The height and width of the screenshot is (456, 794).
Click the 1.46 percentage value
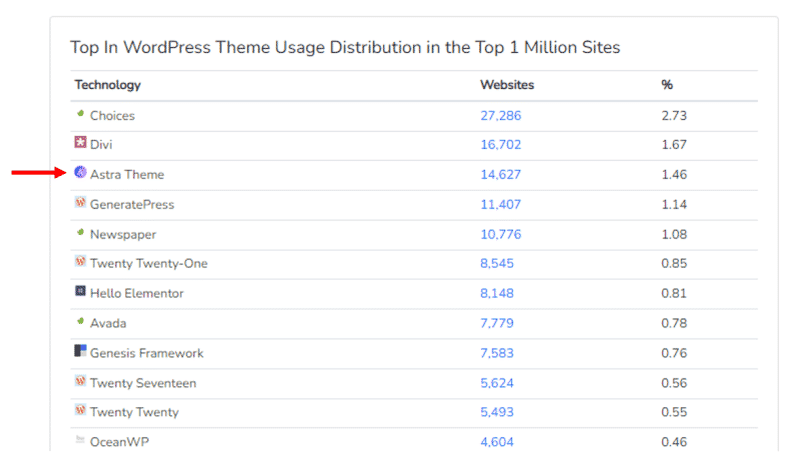[x=674, y=175]
